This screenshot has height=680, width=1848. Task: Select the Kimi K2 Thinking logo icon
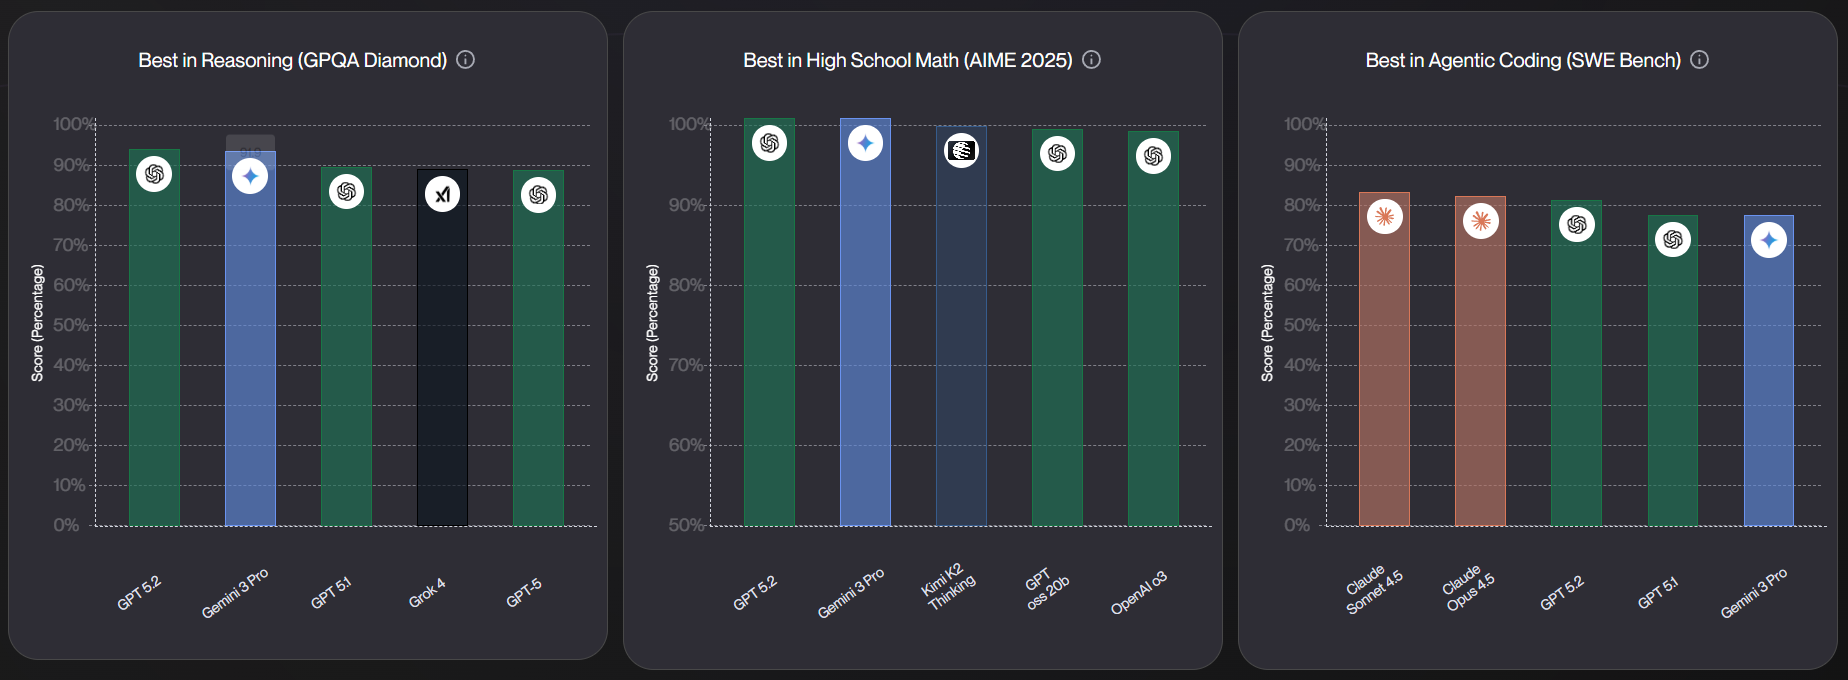pyautogui.click(x=962, y=151)
